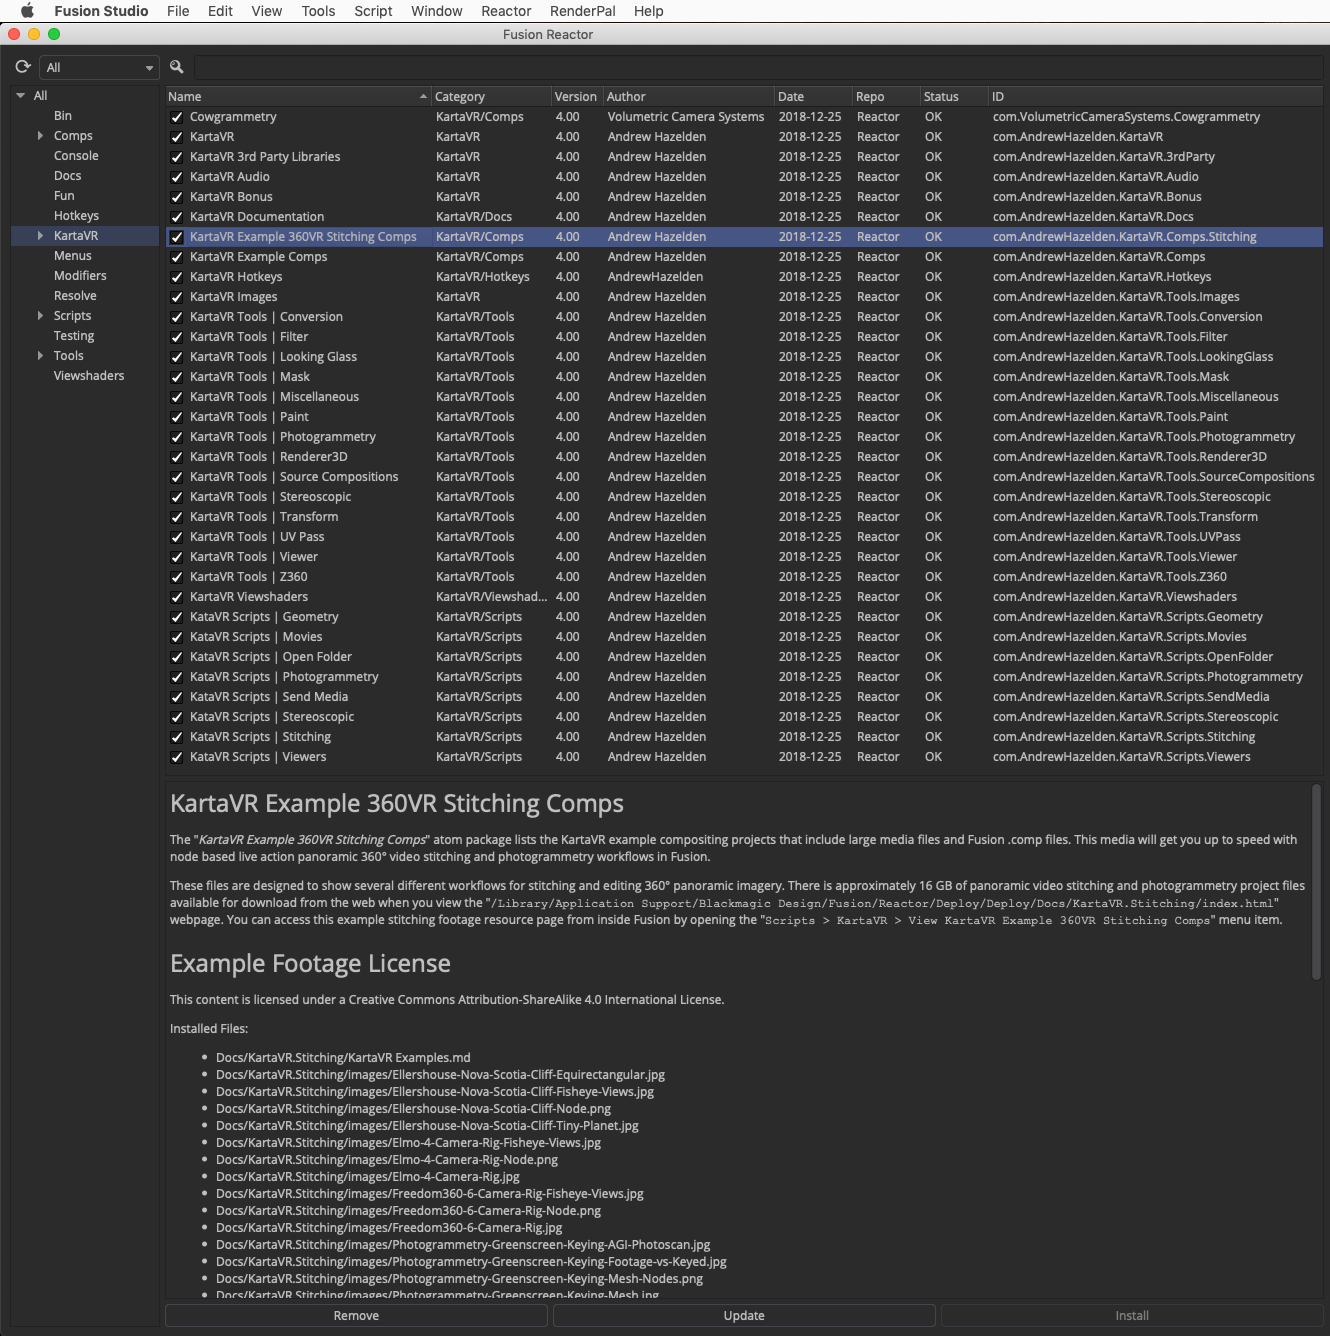Viewport: 1330px width, 1336px height.
Task: Select the Console category
Action: click(76, 156)
